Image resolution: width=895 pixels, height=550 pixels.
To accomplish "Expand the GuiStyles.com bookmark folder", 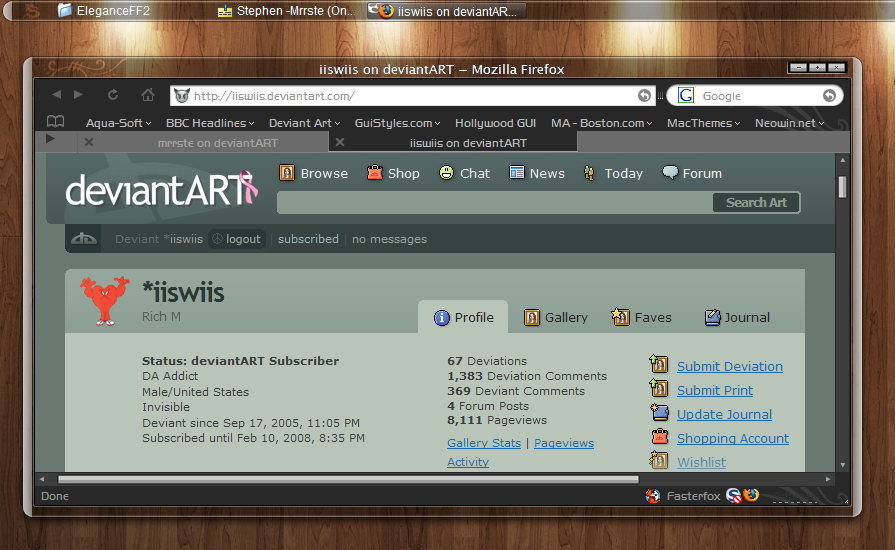I will [398, 123].
